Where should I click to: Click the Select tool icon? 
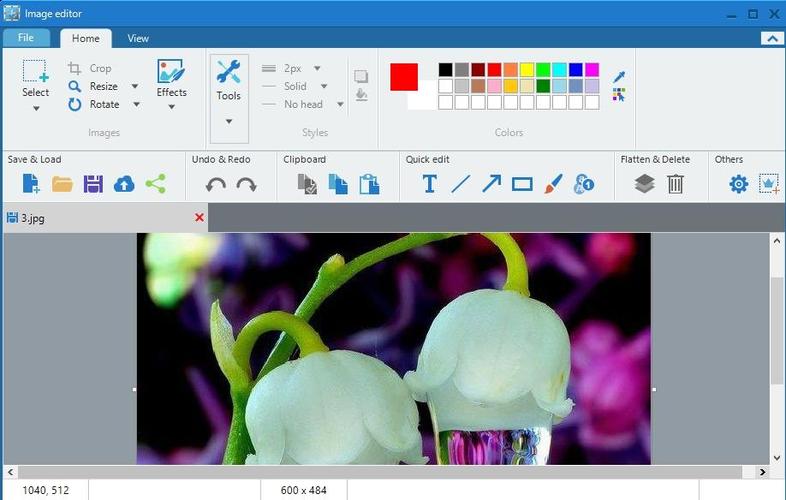tap(35, 71)
